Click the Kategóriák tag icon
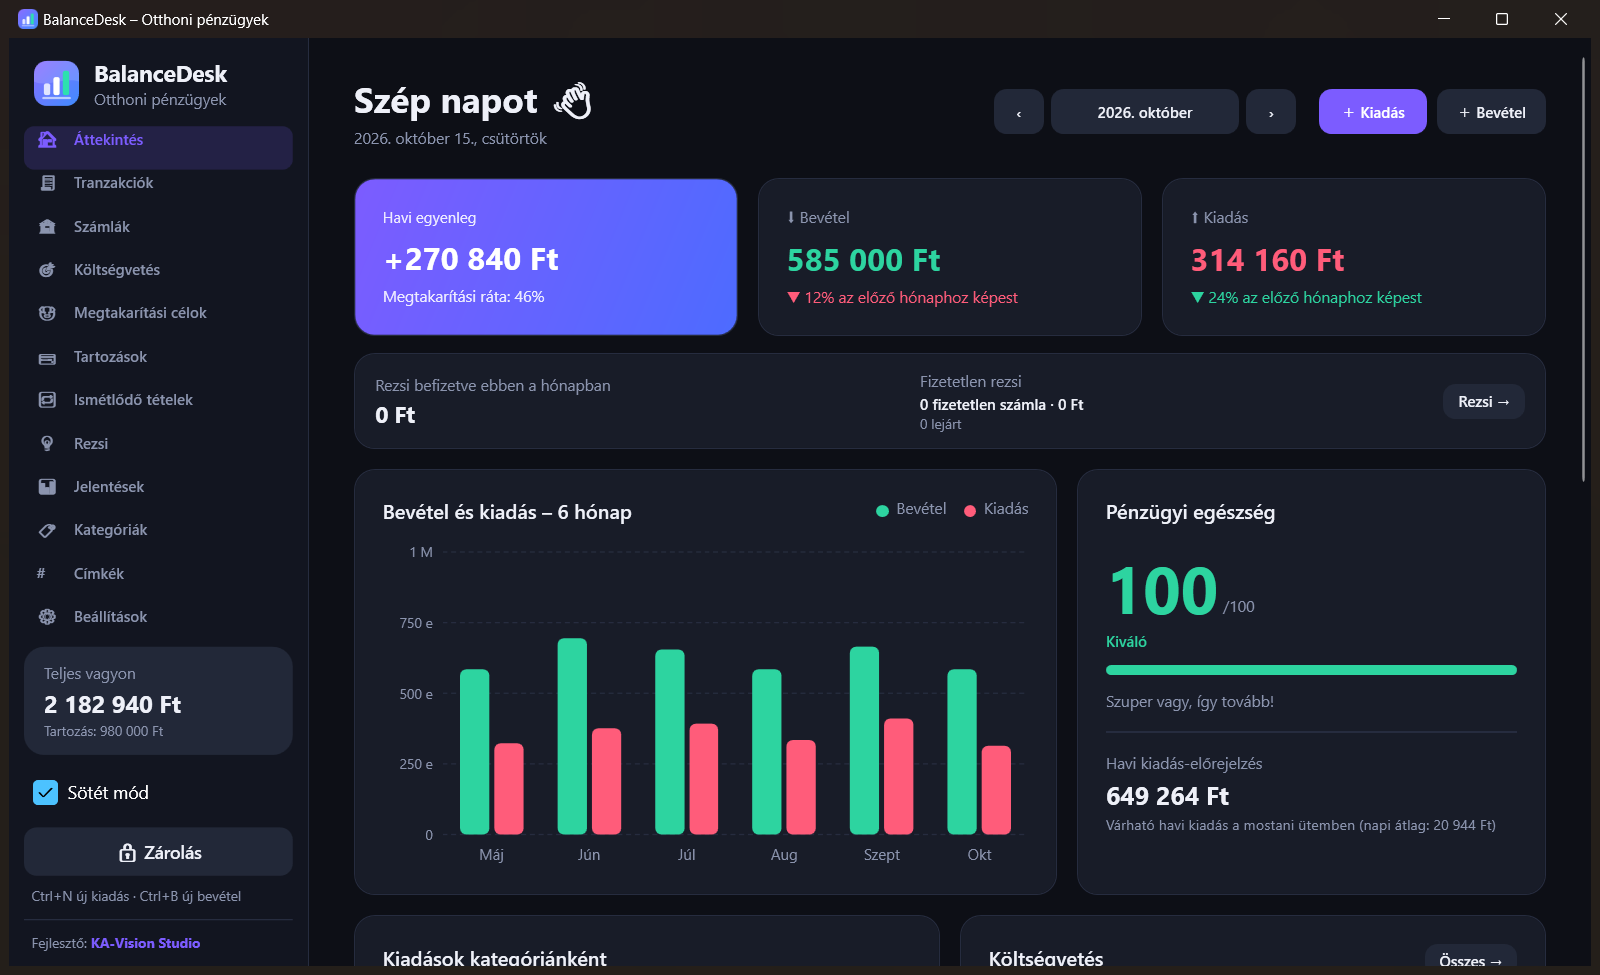The image size is (1600, 975). click(47, 530)
